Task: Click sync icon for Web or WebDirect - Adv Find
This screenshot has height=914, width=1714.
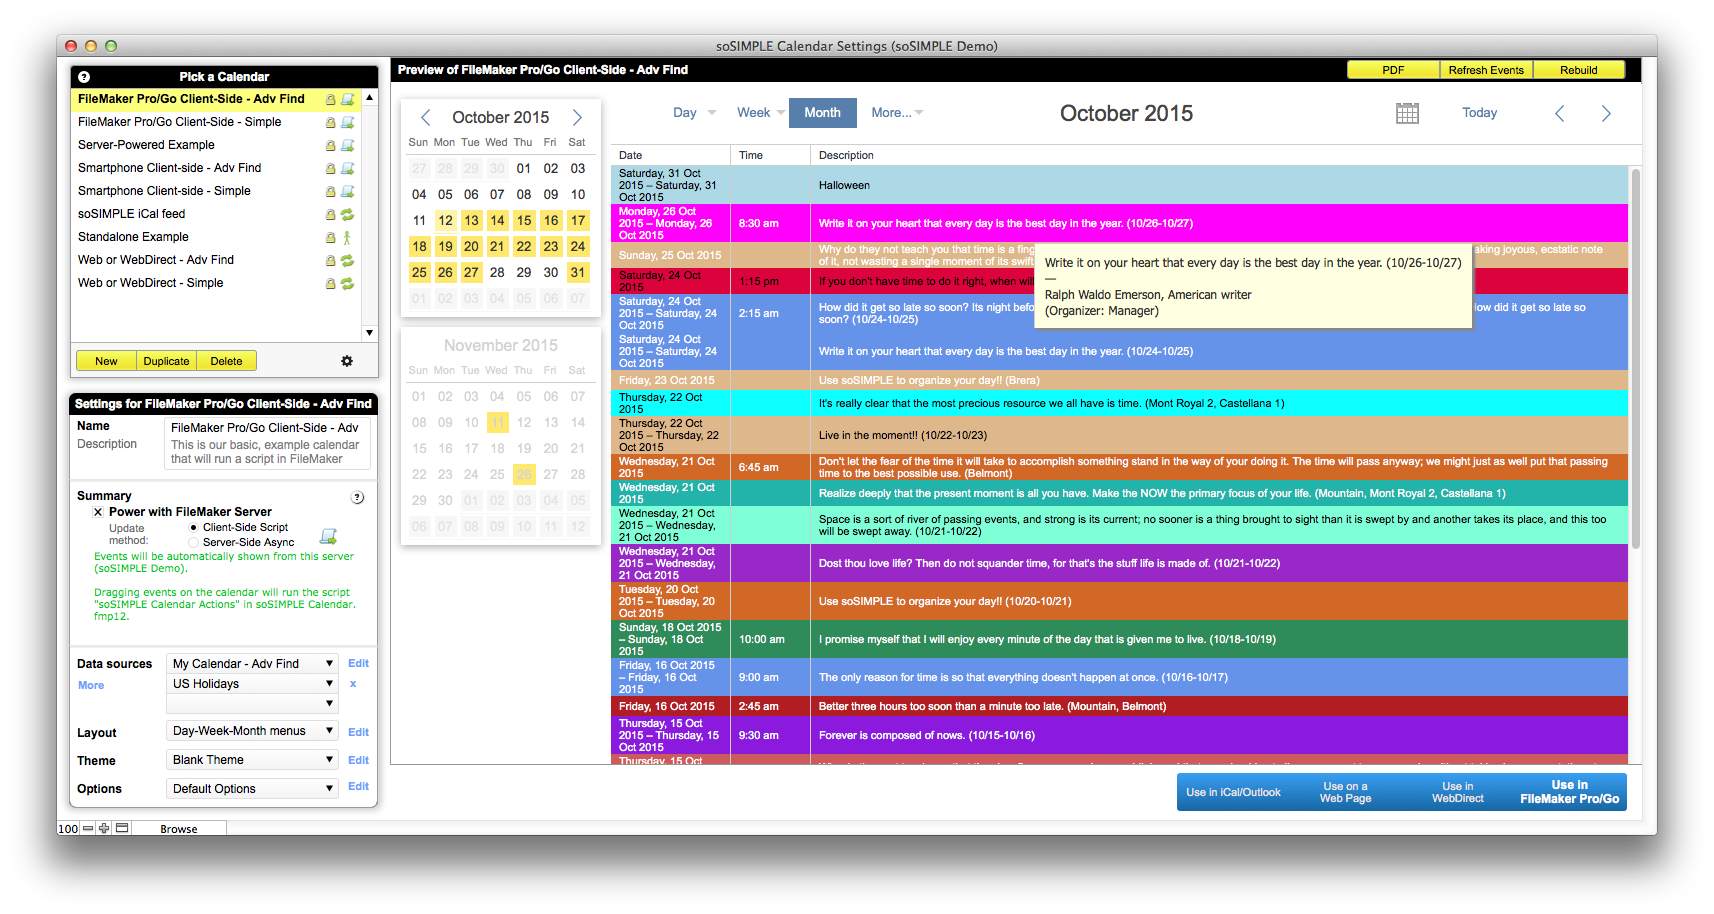Action: point(348,260)
